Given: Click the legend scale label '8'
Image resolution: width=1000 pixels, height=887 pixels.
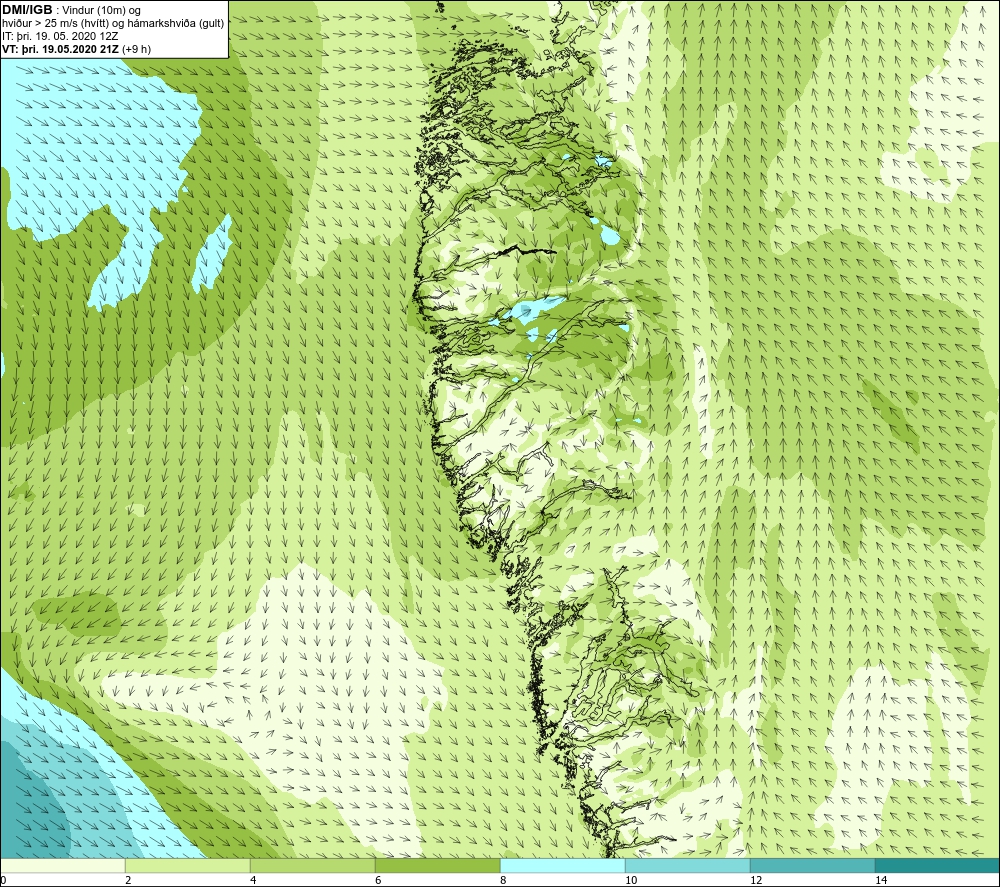Looking at the screenshot, I should (503, 880).
